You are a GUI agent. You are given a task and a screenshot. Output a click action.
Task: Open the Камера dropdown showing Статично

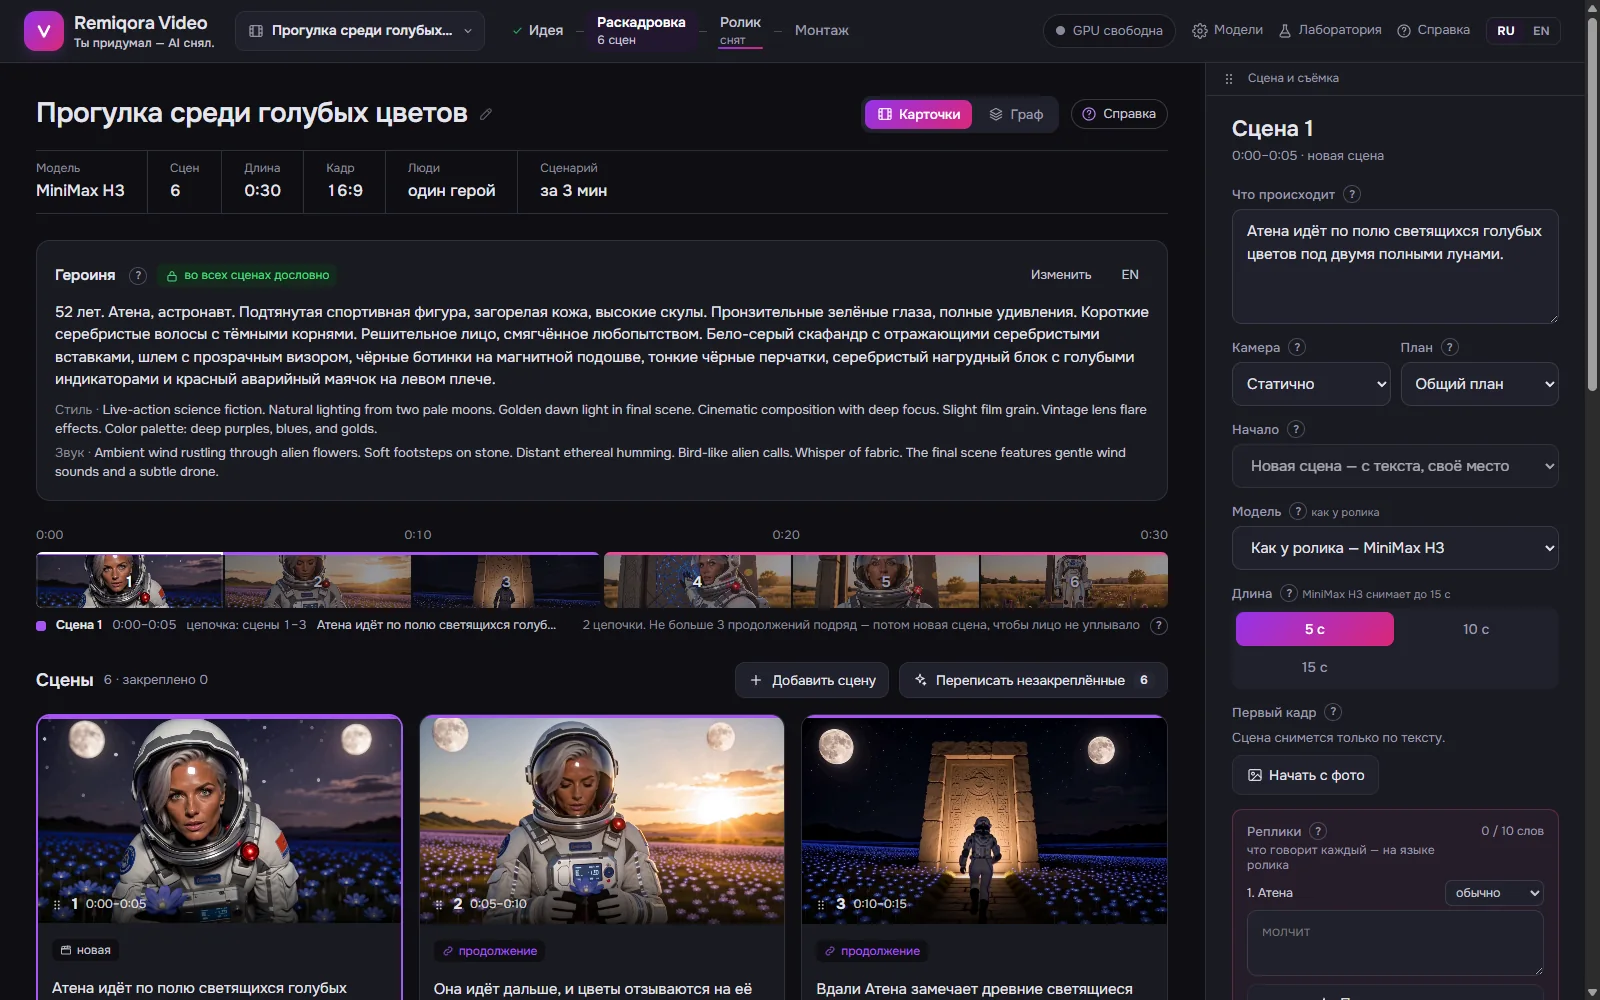click(1311, 384)
